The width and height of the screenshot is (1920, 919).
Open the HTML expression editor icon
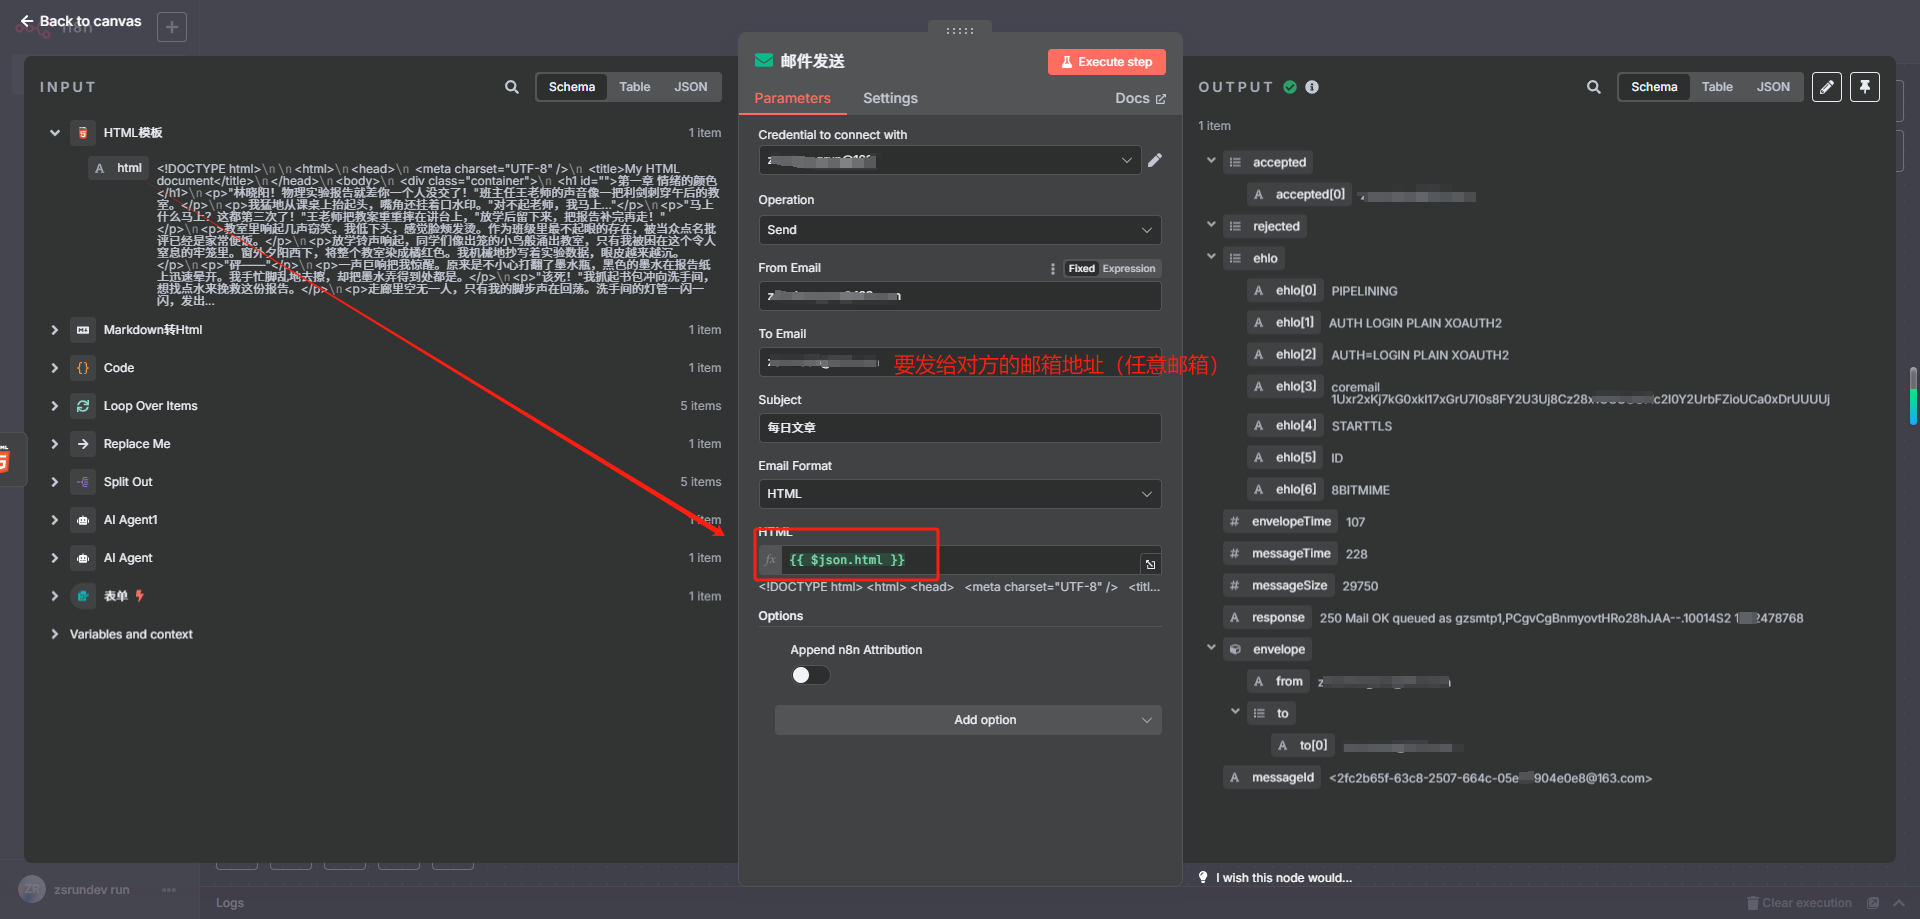point(1151,564)
